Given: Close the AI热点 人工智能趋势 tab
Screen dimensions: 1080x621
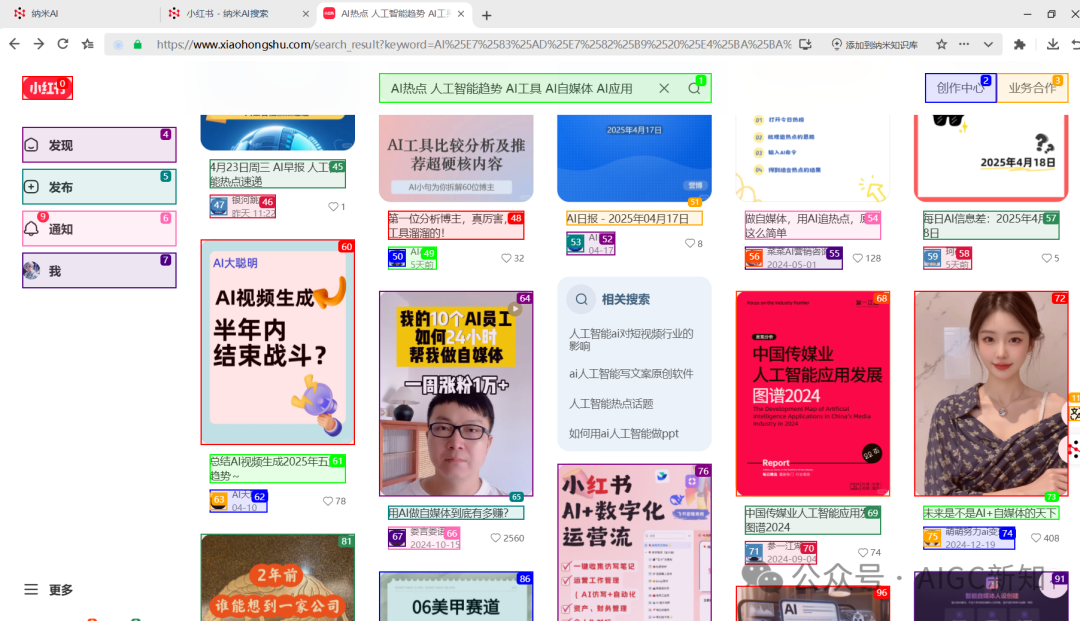Looking at the screenshot, I should tap(461, 14).
